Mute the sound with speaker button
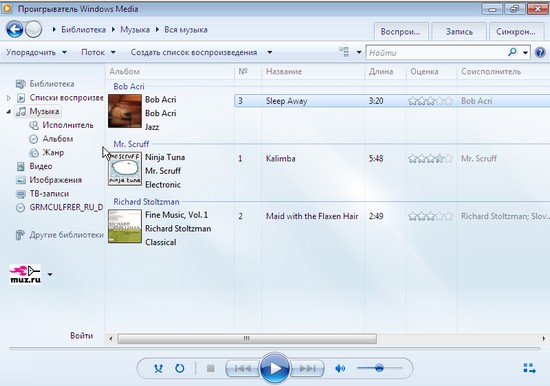Image resolution: width=550 pixels, height=386 pixels. 340,368
